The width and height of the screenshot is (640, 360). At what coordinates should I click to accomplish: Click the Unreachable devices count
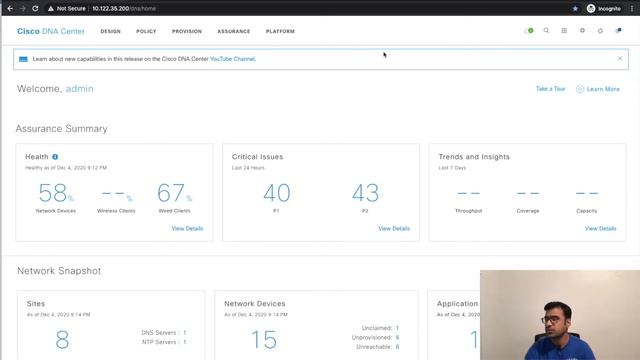[x=397, y=347]
